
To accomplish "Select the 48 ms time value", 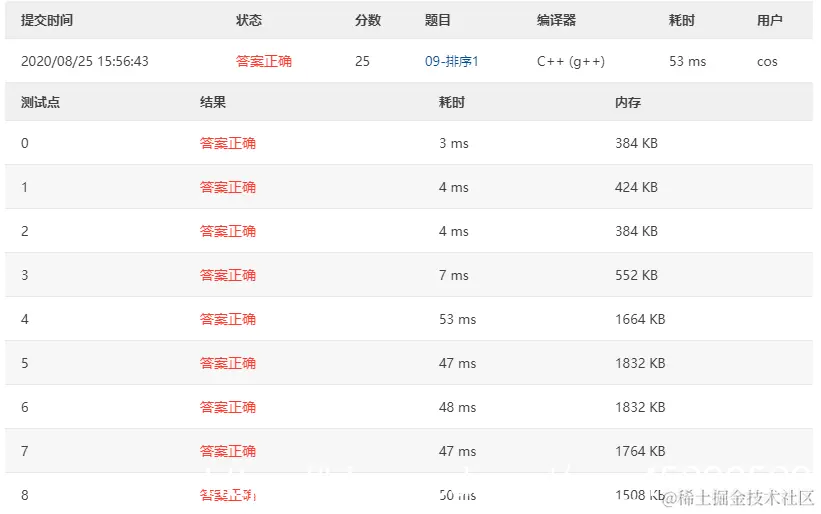I will (458, 407).
